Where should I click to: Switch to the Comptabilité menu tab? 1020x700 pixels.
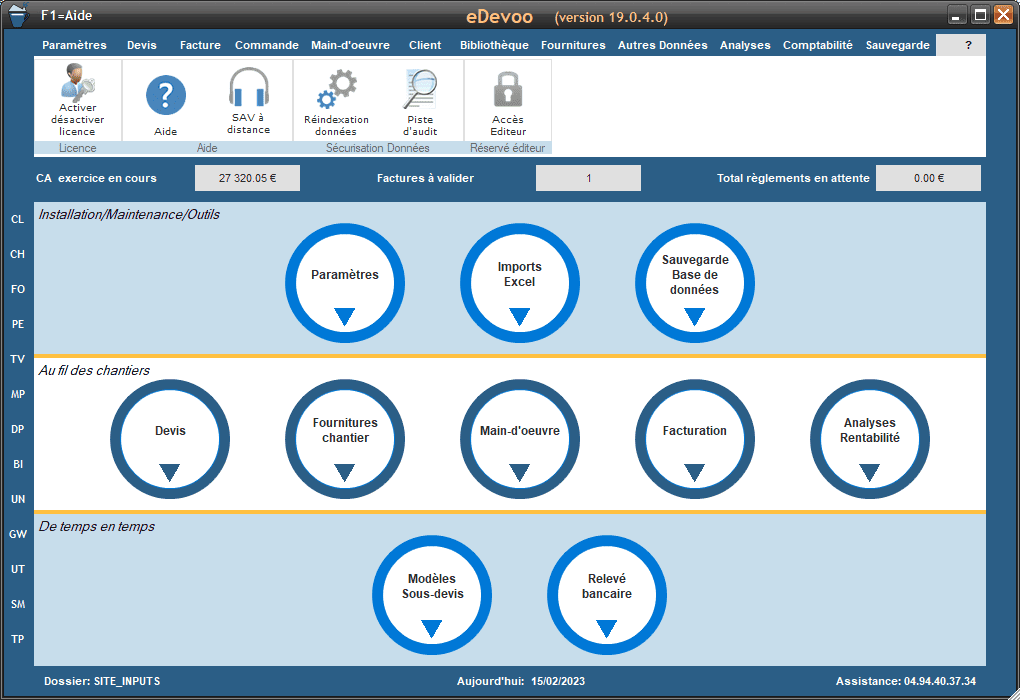[x=817, y=45]
